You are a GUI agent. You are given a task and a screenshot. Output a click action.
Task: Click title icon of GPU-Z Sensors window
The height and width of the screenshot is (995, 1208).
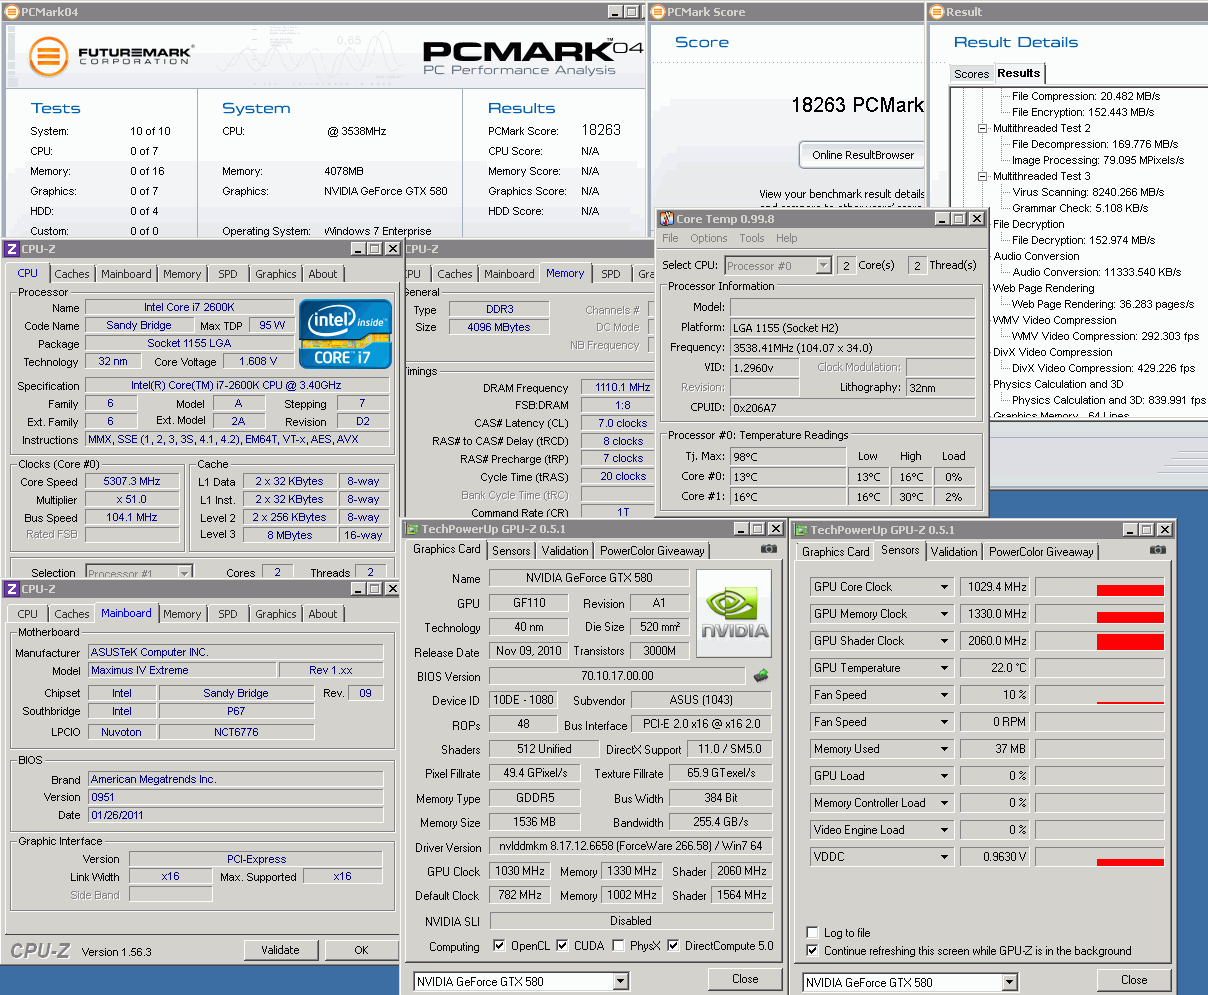pyautogui.click(x=801, y=529)
